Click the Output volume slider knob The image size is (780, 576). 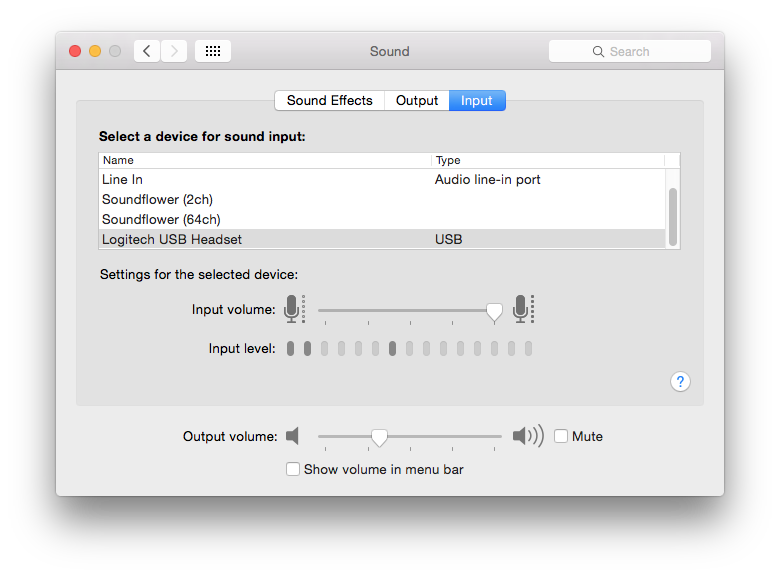(379, 438)
